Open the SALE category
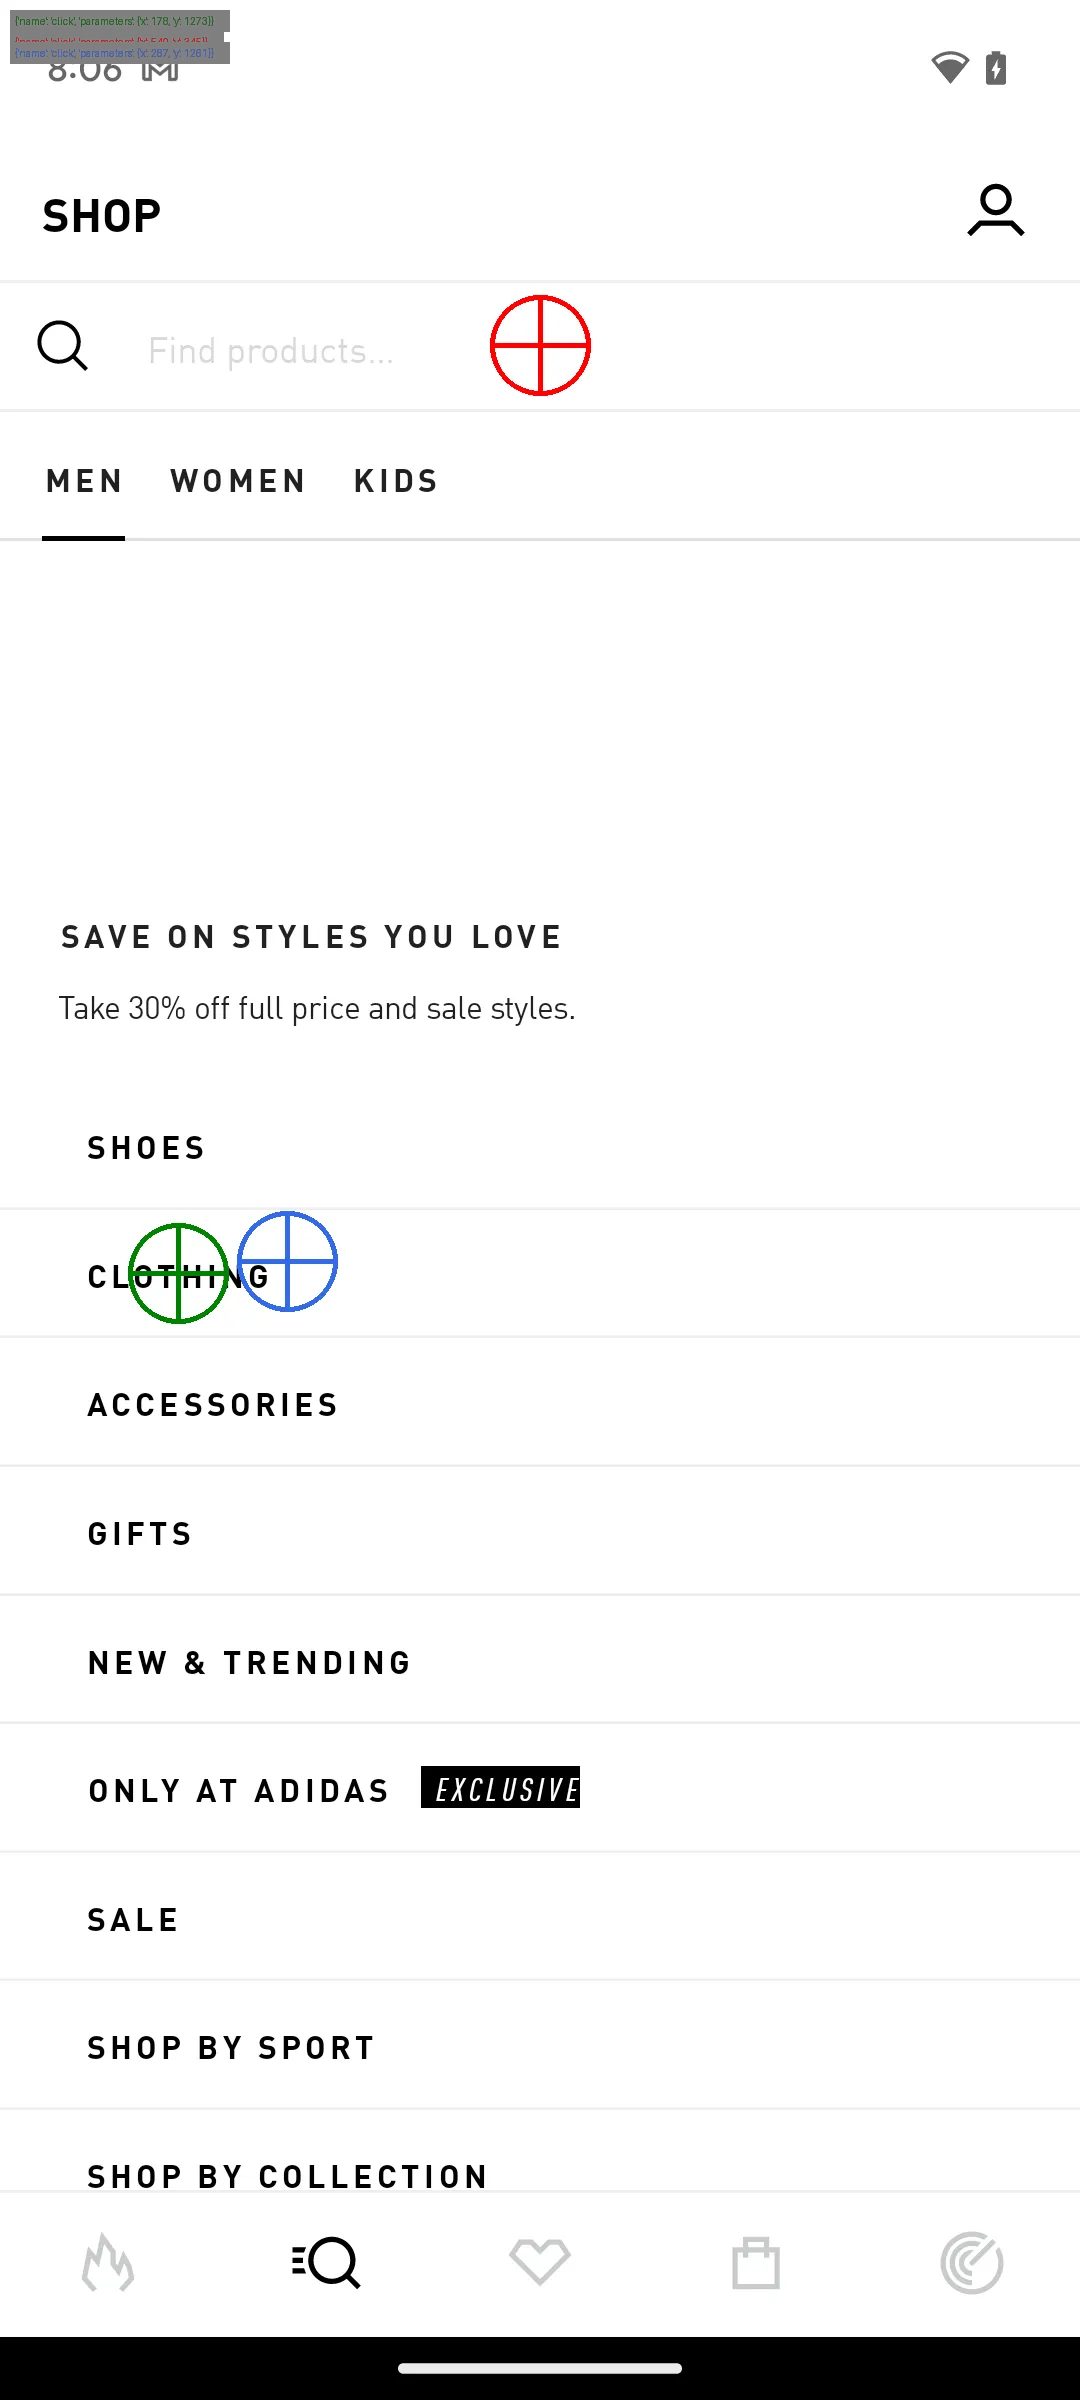1080x2400 pixels. coord(133,1920)
